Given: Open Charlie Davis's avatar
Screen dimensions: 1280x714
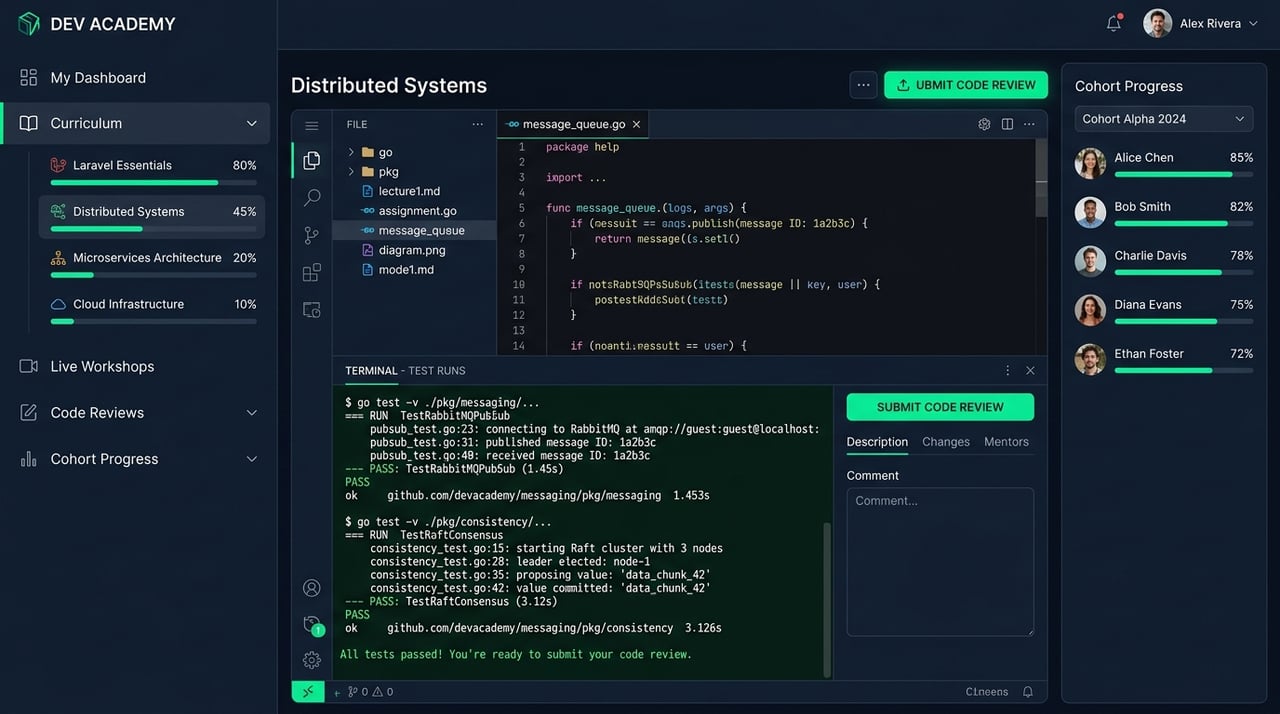Looking at the screenshot, I should click(x=1090, y=261).
